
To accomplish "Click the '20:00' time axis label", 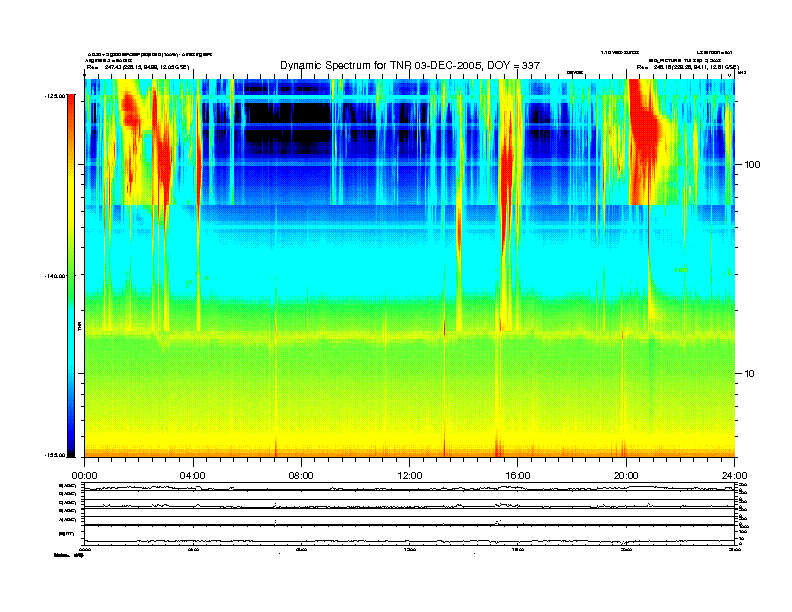I will [626, 476].
